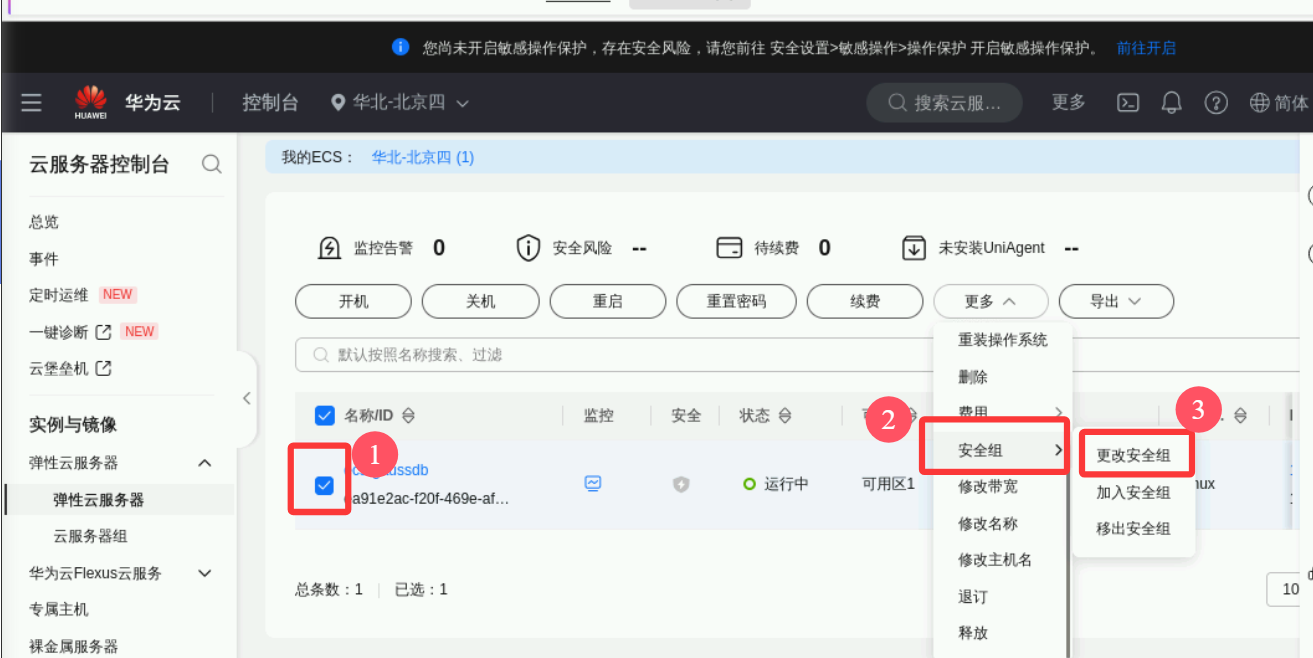Select 删除 from the menu
Image resolution: width=1313 pixels, height=658 pixels.
pyautogui.click(x=973, y=377)
